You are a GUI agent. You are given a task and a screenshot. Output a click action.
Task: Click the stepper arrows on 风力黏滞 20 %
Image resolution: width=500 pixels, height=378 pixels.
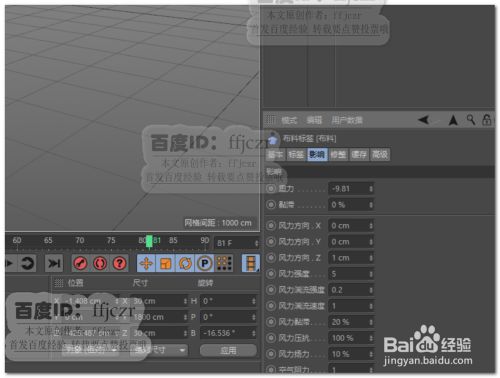click(x=371, y=322)
